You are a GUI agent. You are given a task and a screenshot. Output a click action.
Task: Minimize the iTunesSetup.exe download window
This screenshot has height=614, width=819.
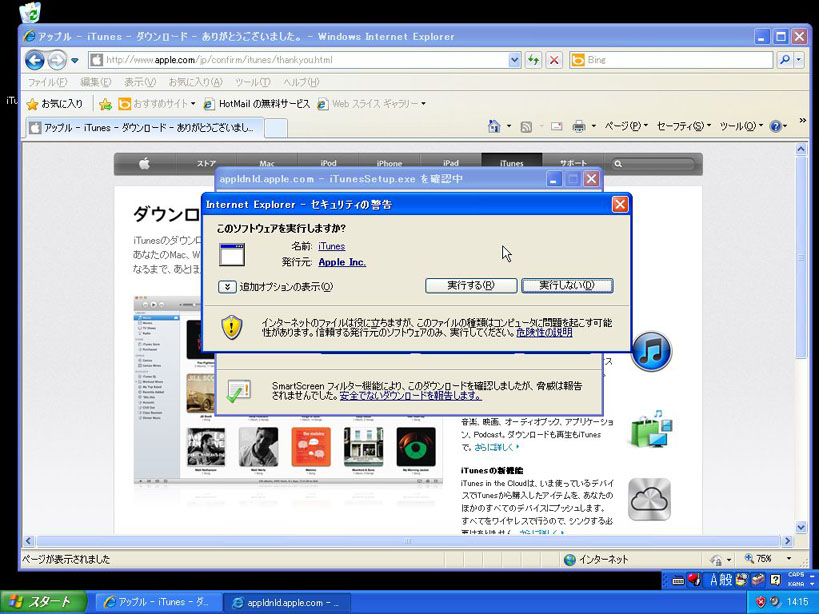pos(554,179)
